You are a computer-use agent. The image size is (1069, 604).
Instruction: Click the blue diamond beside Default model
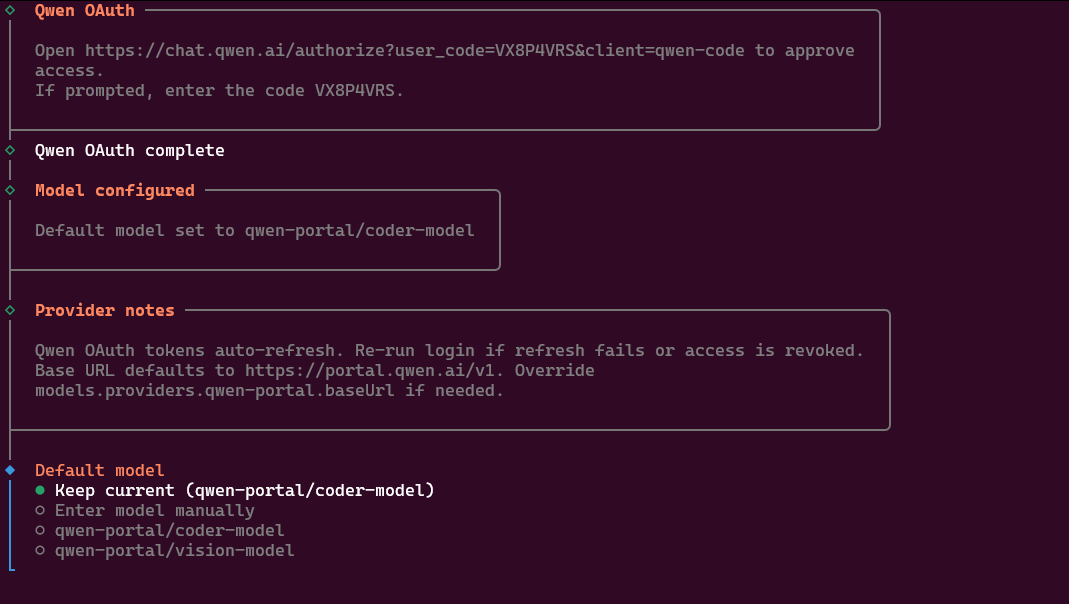pos(10,470)
